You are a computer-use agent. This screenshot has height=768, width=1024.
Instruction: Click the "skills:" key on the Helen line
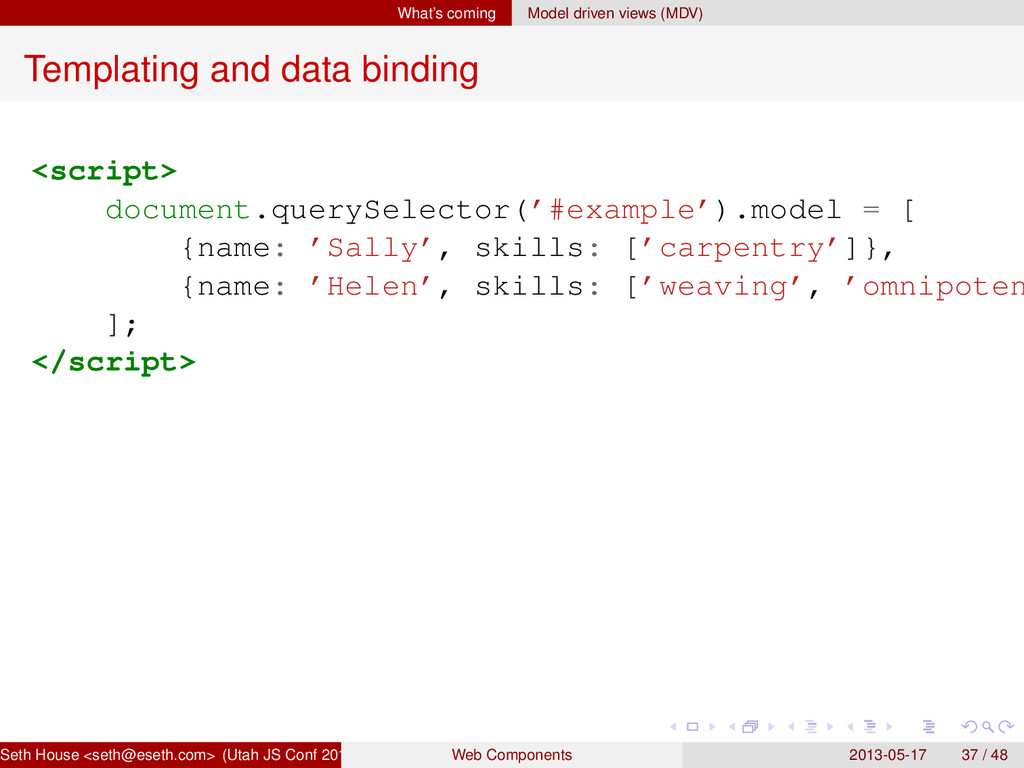click(537, 285)
